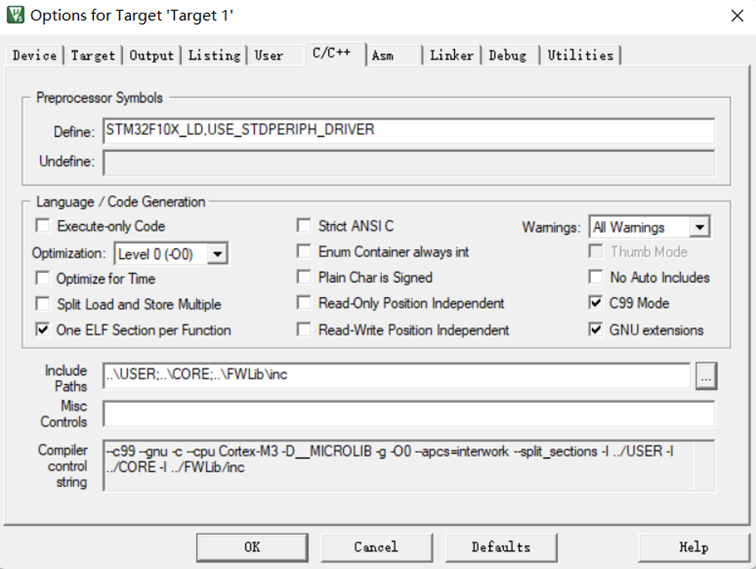Click the Cancel button
Screen dimensions: 756x569
point(377,547)
